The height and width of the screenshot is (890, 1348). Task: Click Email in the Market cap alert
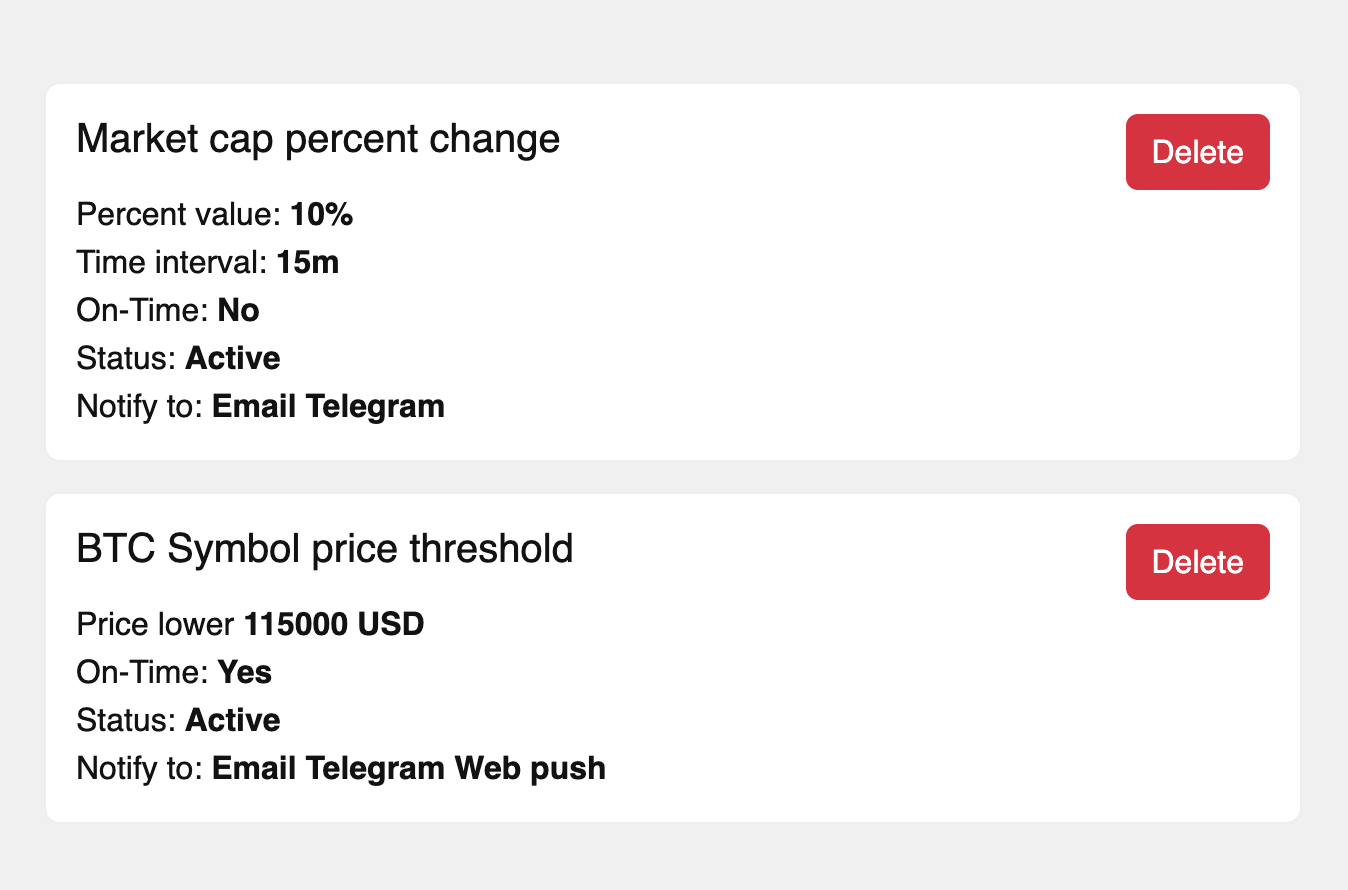[255, 407]
